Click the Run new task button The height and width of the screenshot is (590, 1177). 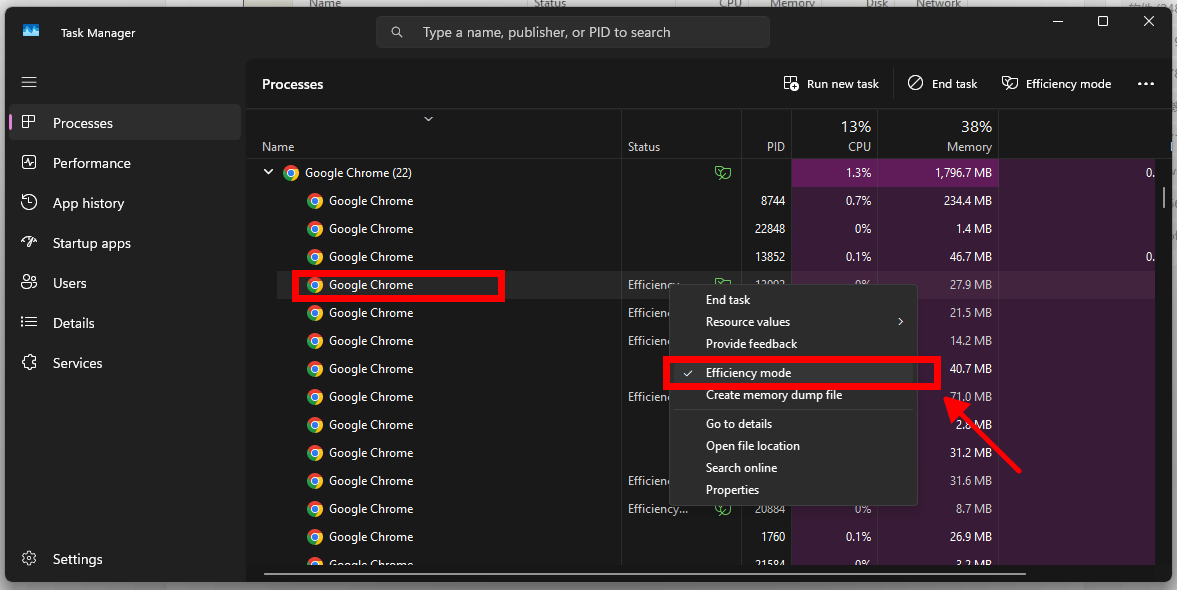831,84
